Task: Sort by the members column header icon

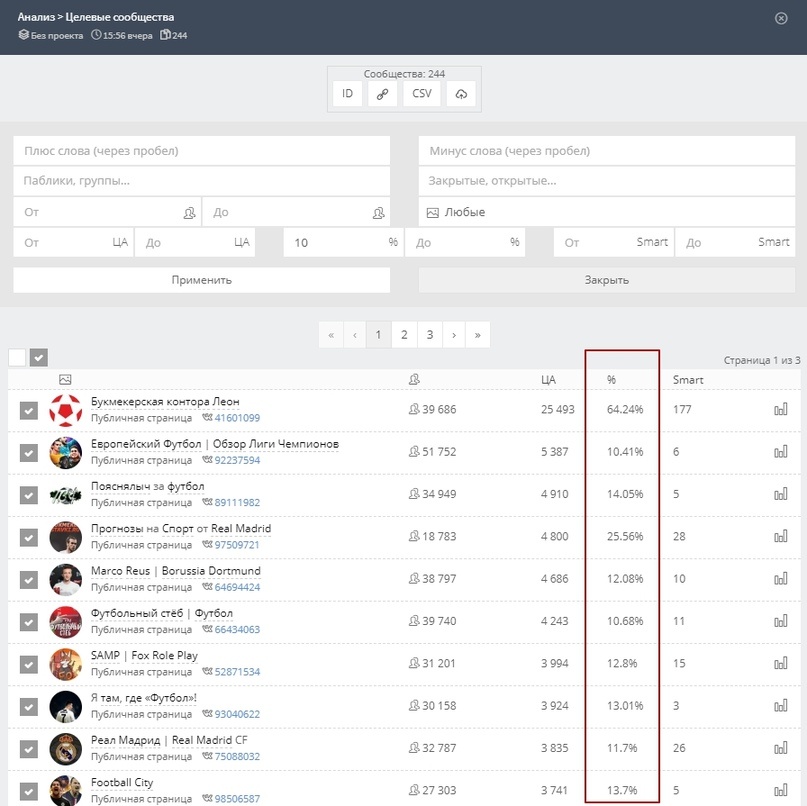Action: coord(414,380)
